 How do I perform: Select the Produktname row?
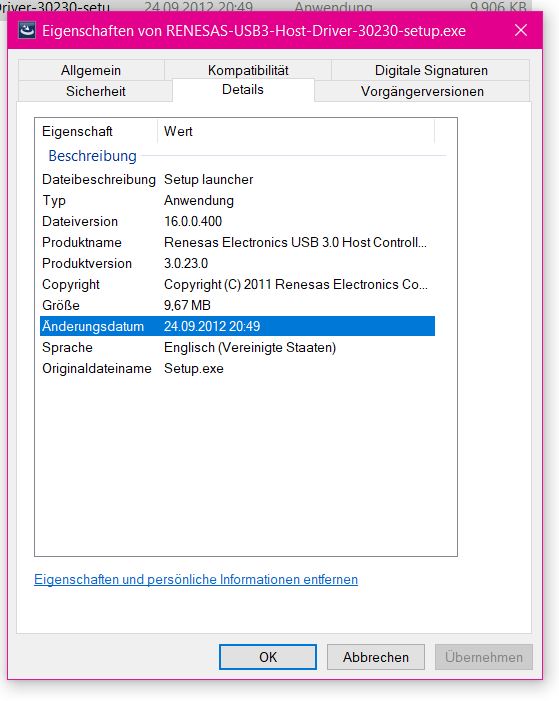[237, 242]
